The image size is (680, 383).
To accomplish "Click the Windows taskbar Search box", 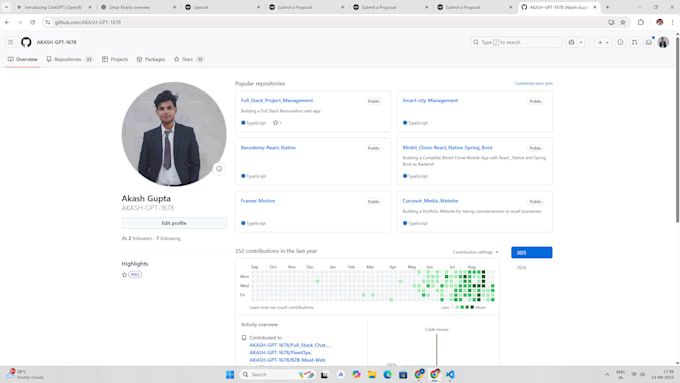I will [x=278, y=374].
